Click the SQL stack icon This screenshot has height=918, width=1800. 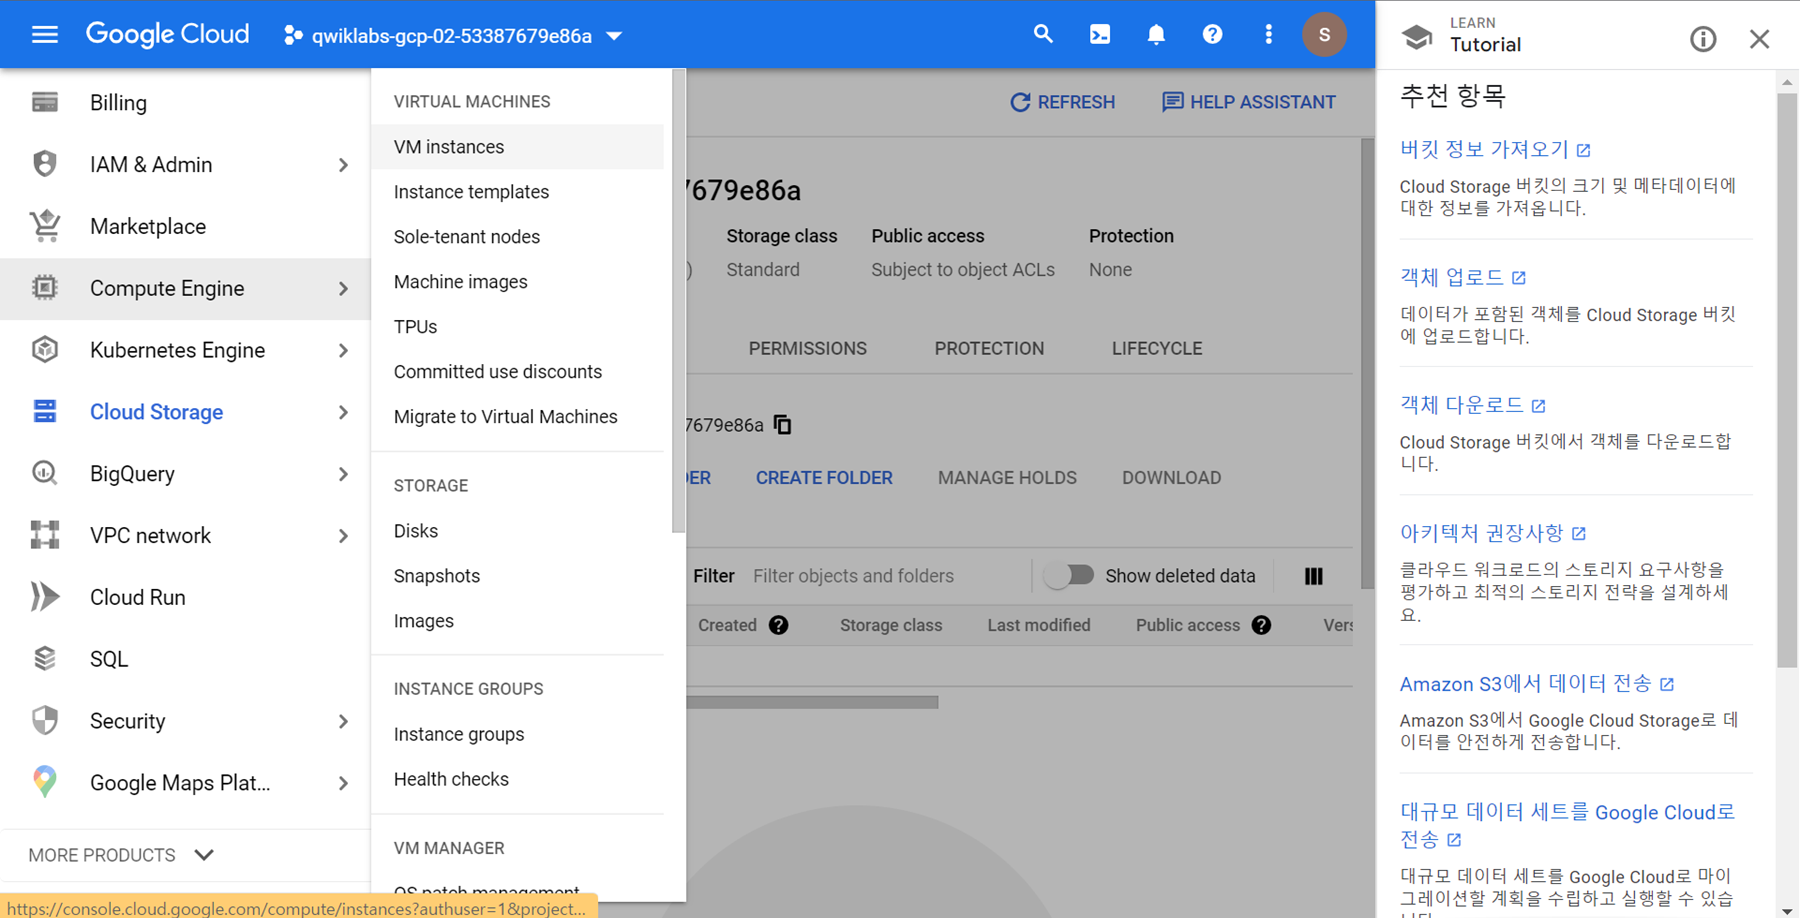coord(45,659)
